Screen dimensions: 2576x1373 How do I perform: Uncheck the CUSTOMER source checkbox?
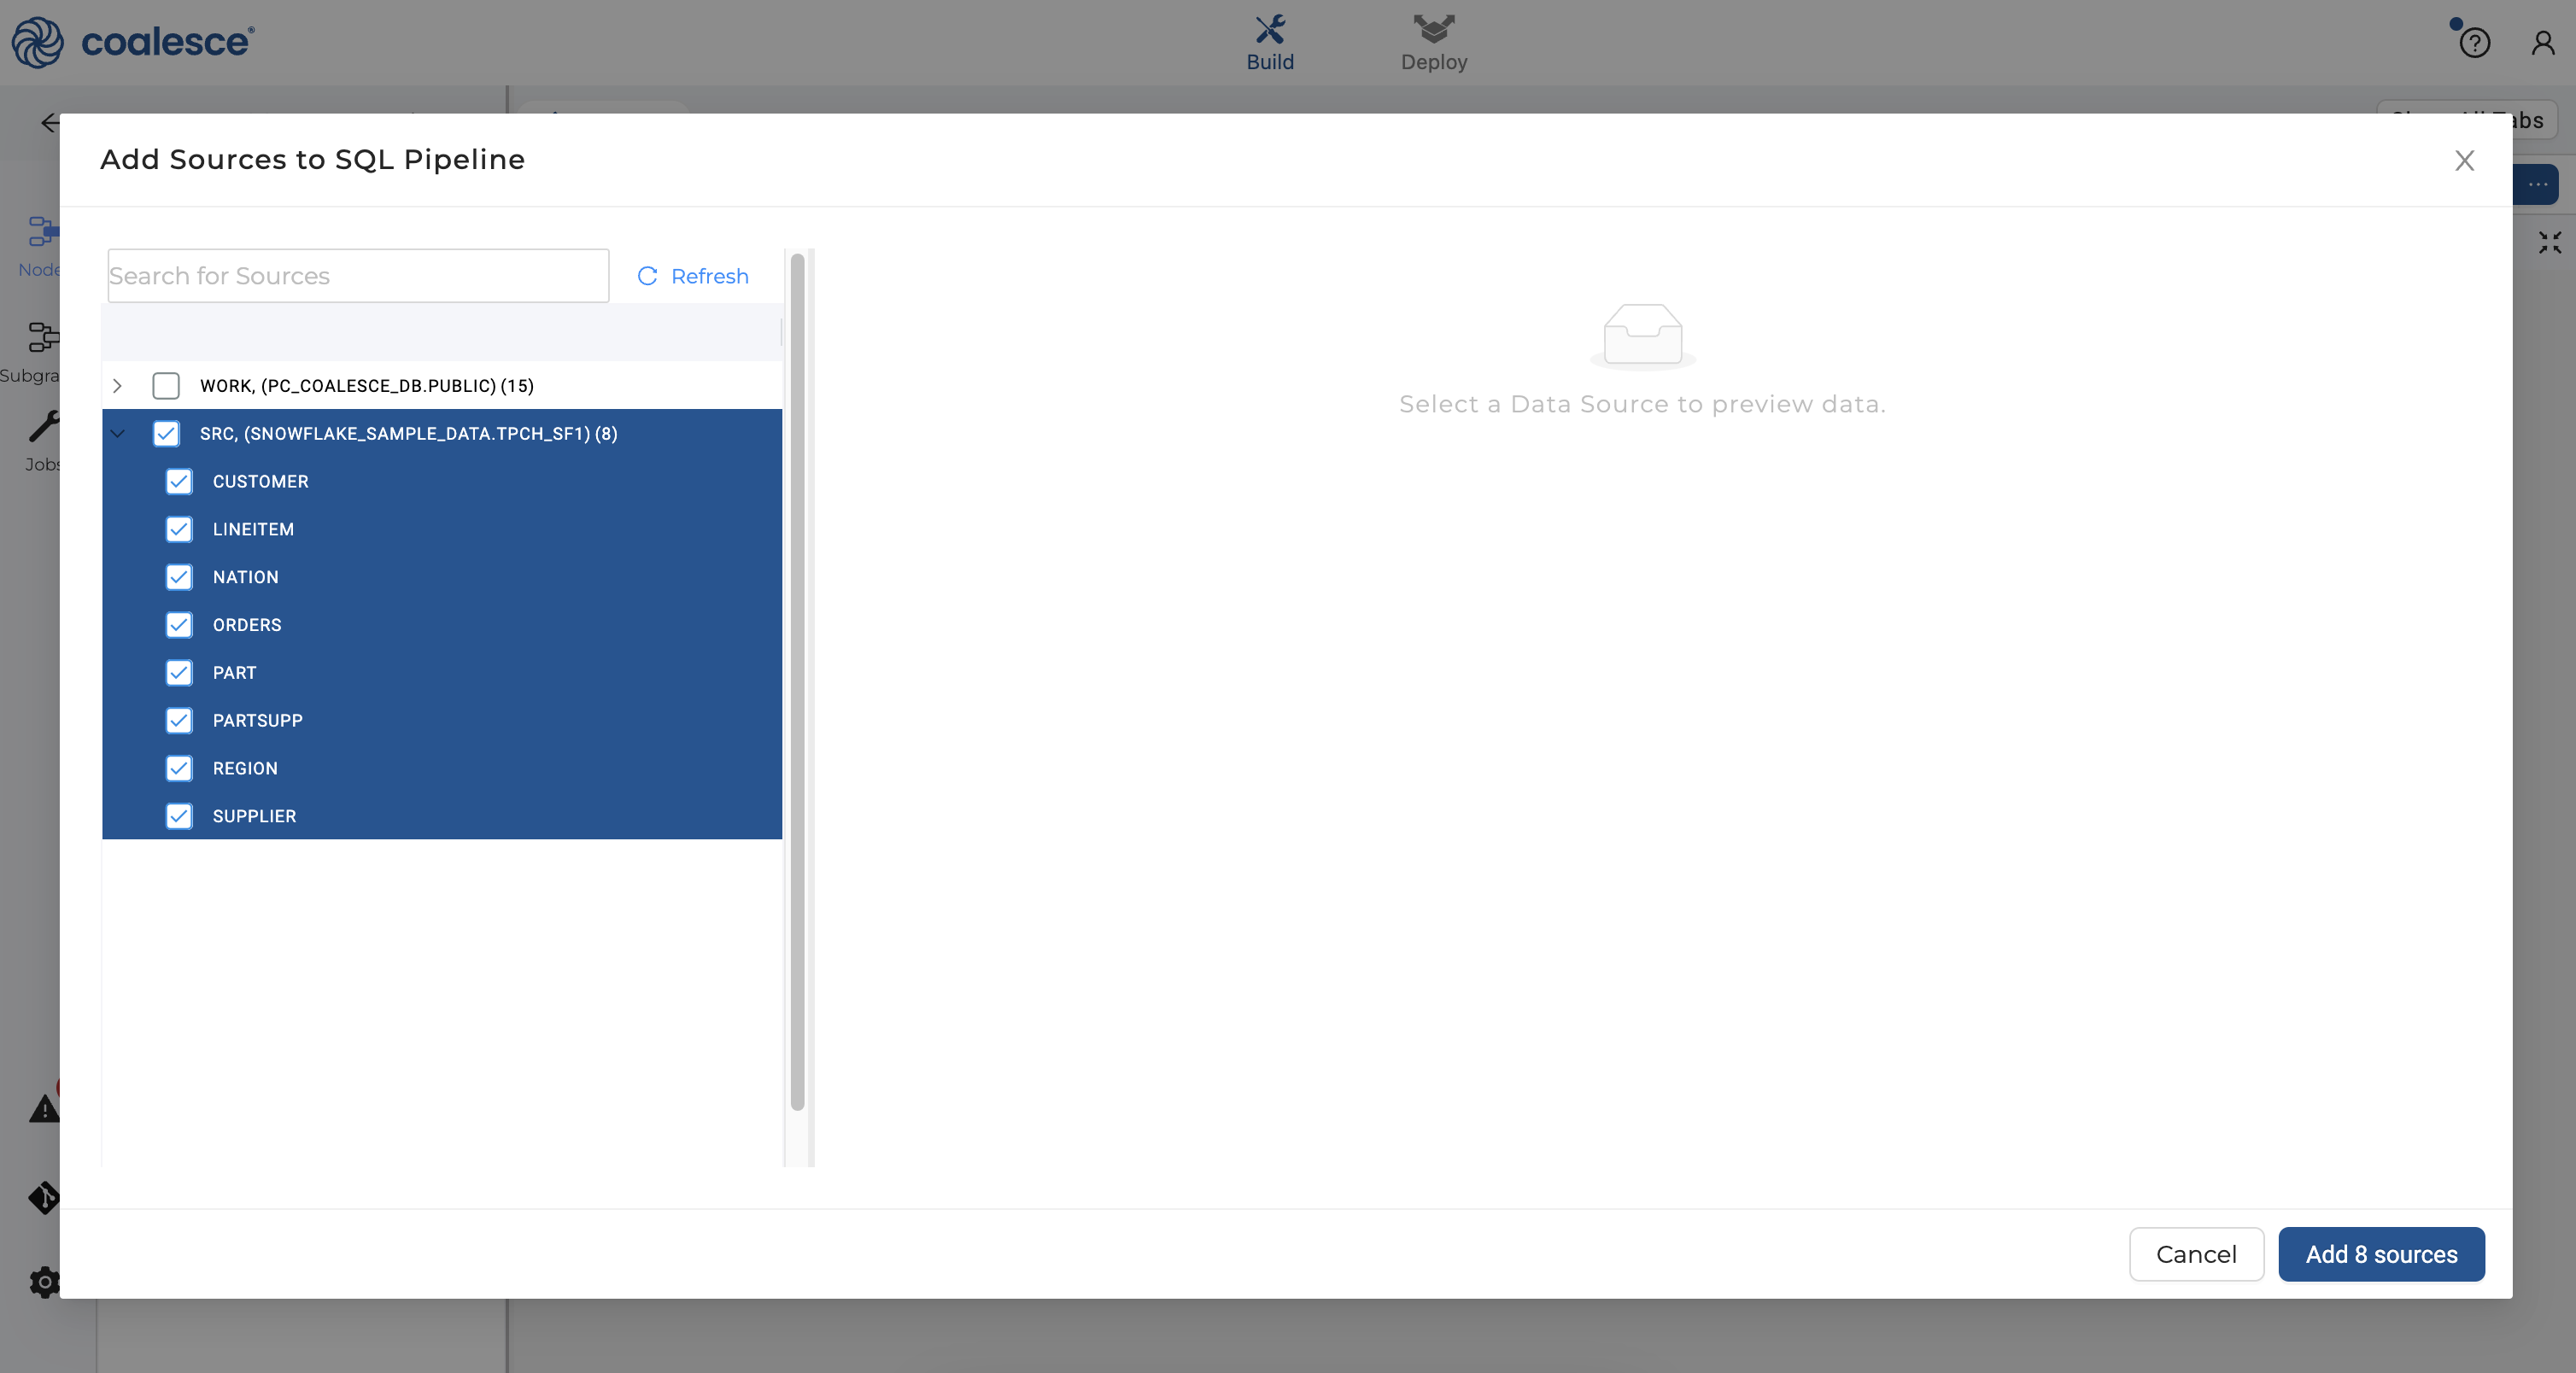tap(179, 482)
